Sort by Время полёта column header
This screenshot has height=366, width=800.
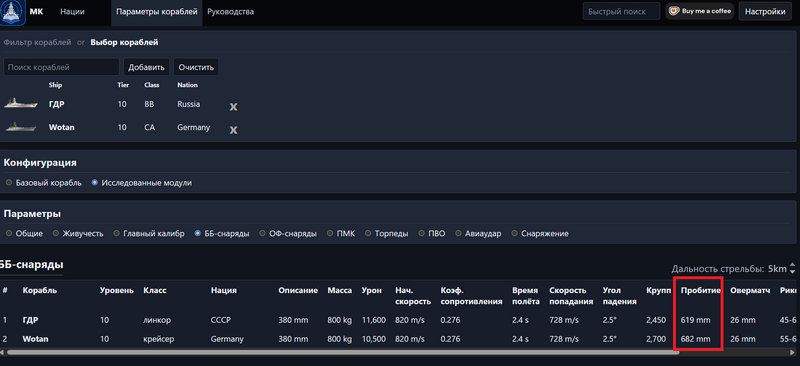[x=526, y=296]
